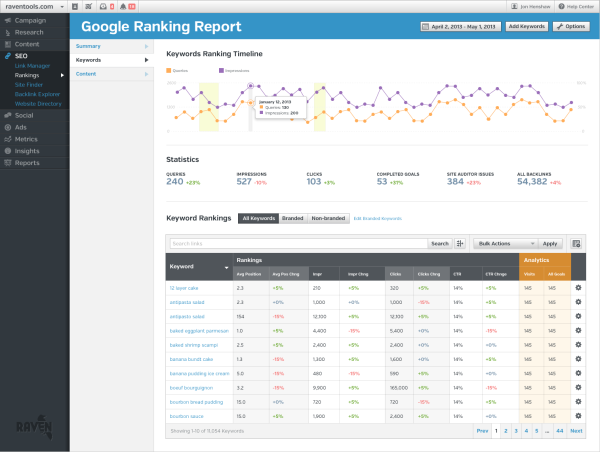600x452 pixels.
Task: Click the orange Queries legend swatch
Action: point(169,70)
